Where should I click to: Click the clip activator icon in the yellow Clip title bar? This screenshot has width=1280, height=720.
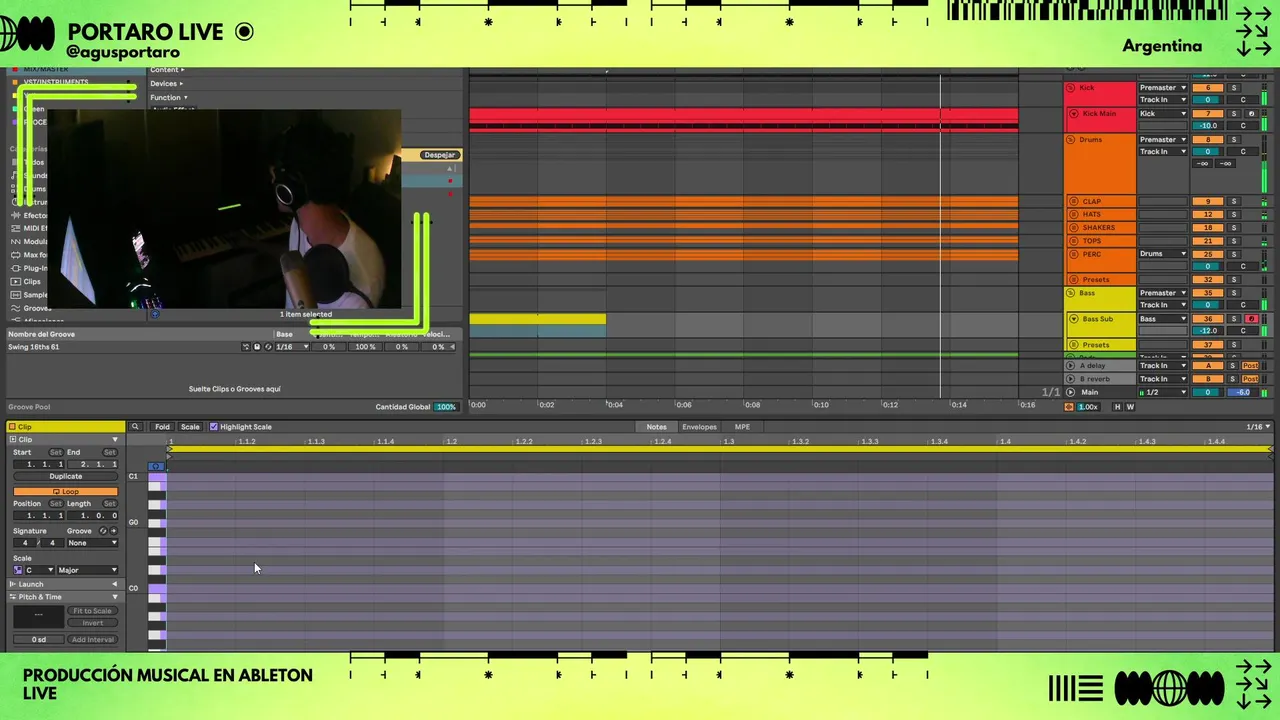13,427
